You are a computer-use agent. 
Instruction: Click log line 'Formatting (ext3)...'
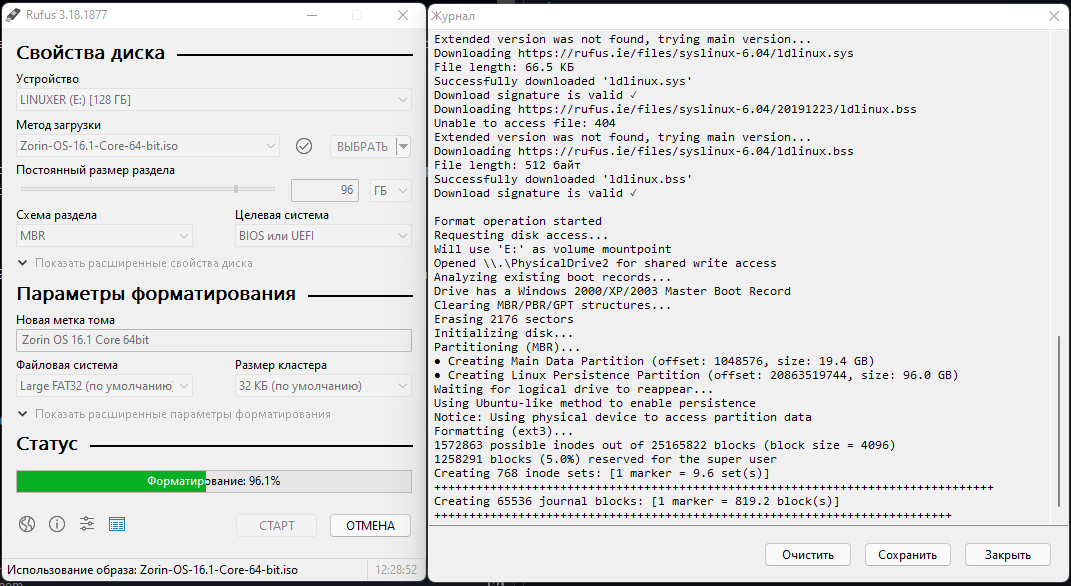pos(503,431)
